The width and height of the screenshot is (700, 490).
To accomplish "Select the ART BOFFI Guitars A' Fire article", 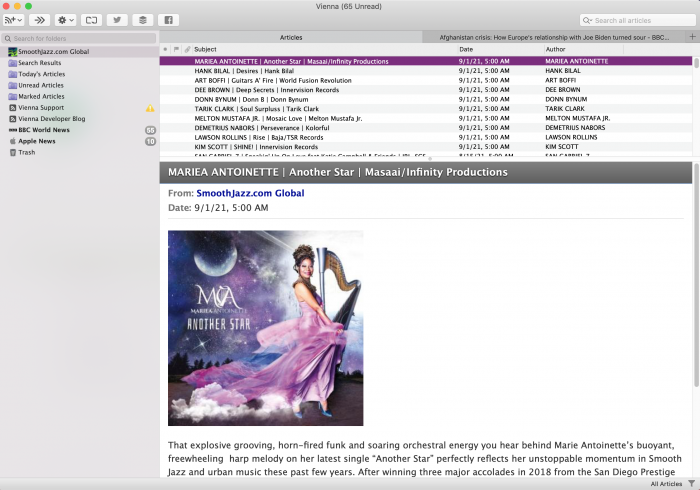I will [x=426, y=80].
